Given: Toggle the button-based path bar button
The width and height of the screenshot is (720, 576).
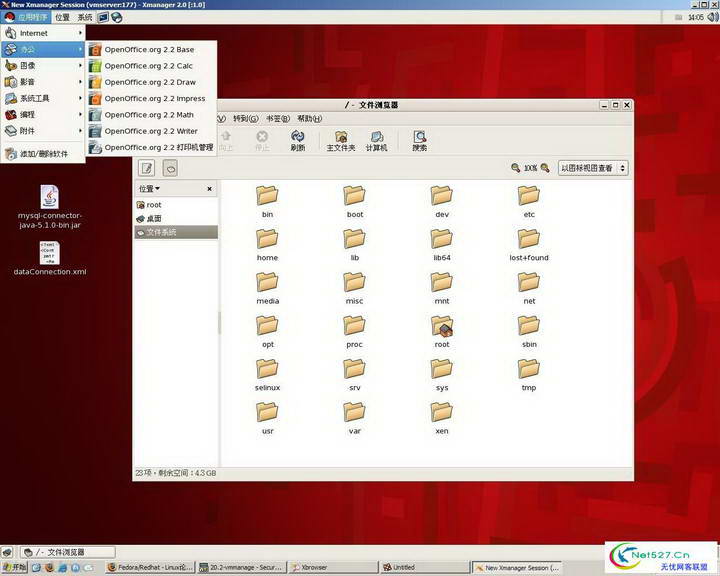Looking at the screenshot, I should click(x=170, y=168).
